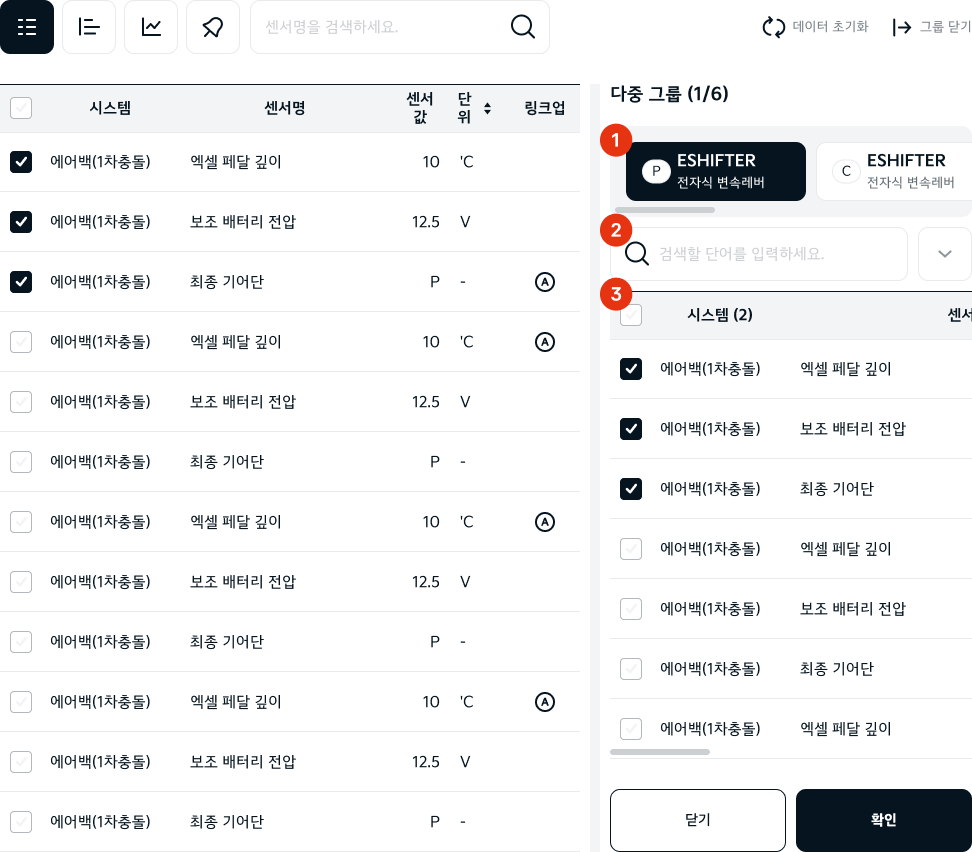Uncheck left table's checked 엑셀 페달 깊이 row
Image resolution: width=972 pixels, height=852 pixels.
21,162
